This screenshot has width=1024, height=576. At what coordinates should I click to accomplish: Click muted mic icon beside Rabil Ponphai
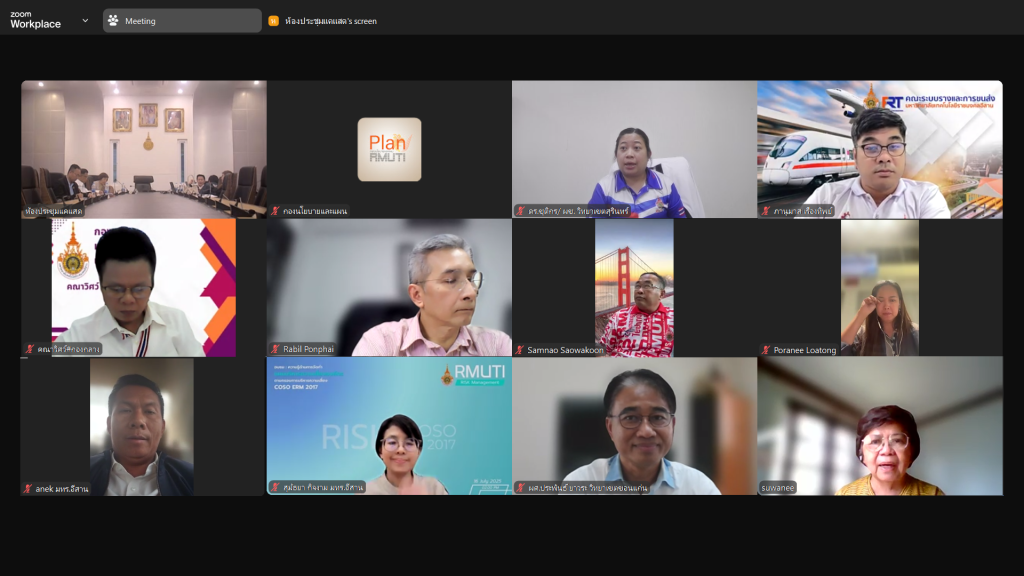[275, 350]
